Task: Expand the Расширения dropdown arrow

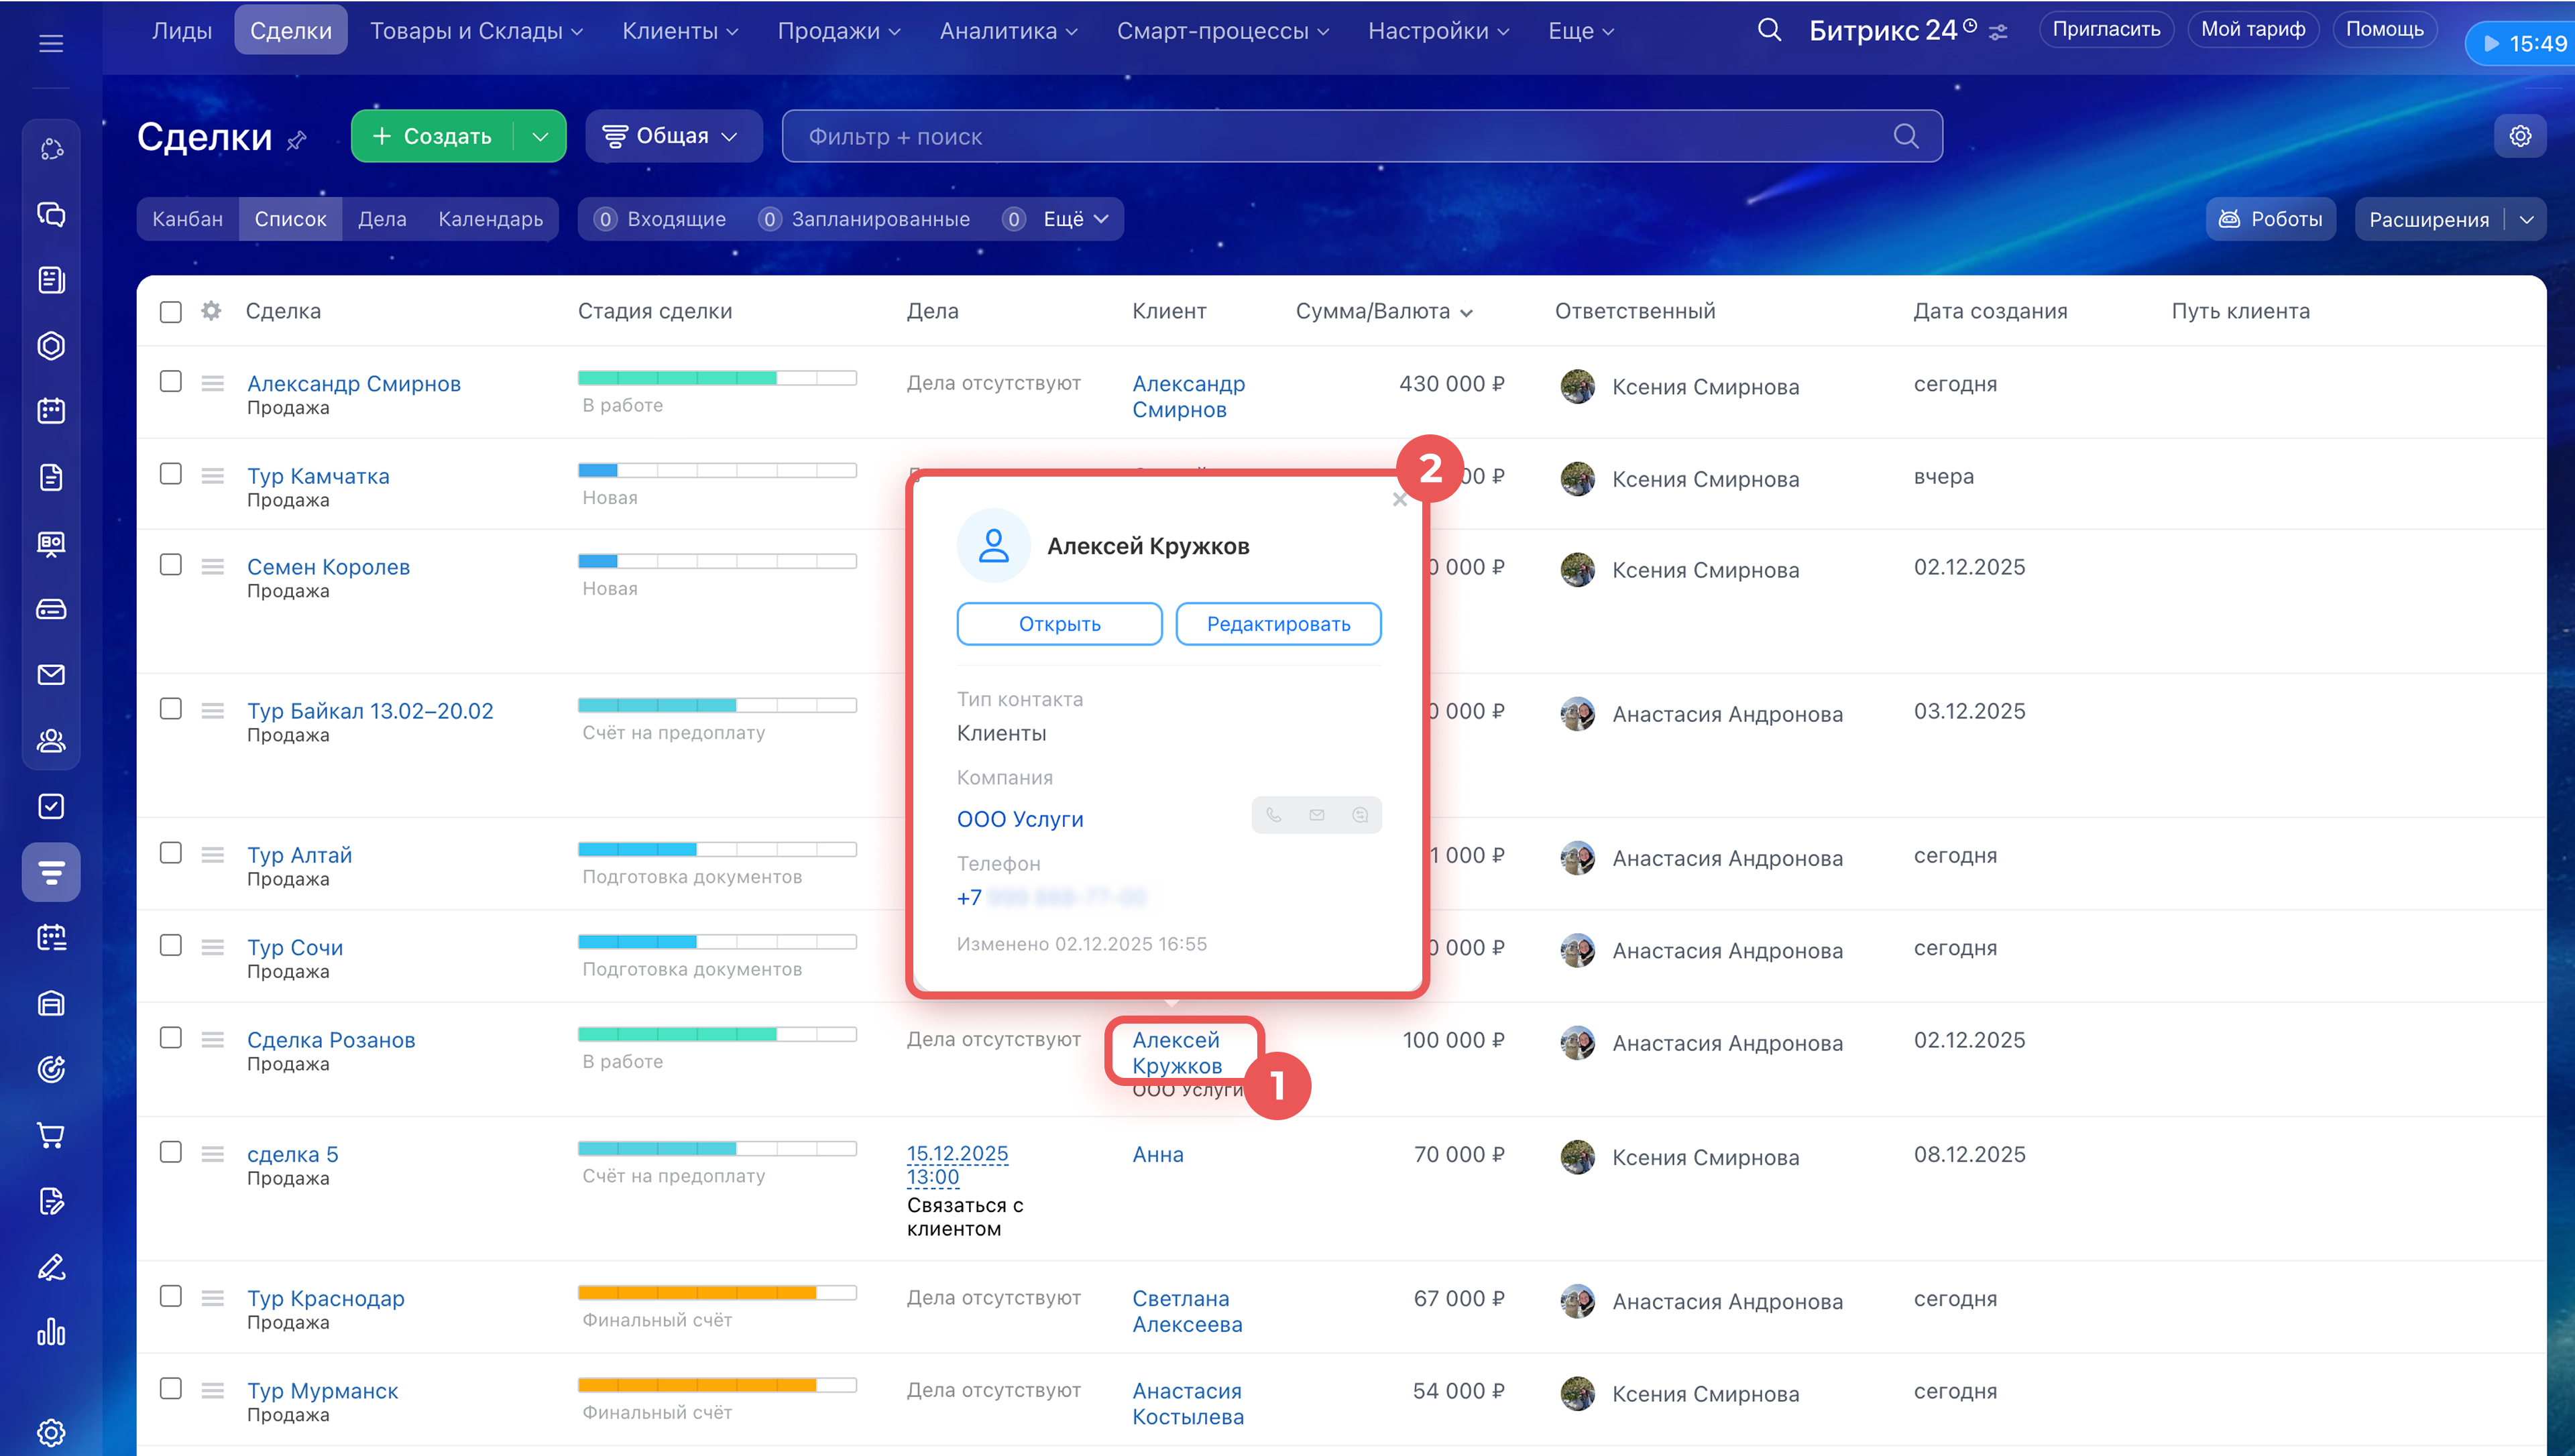Action: [x=2526, y=220]
